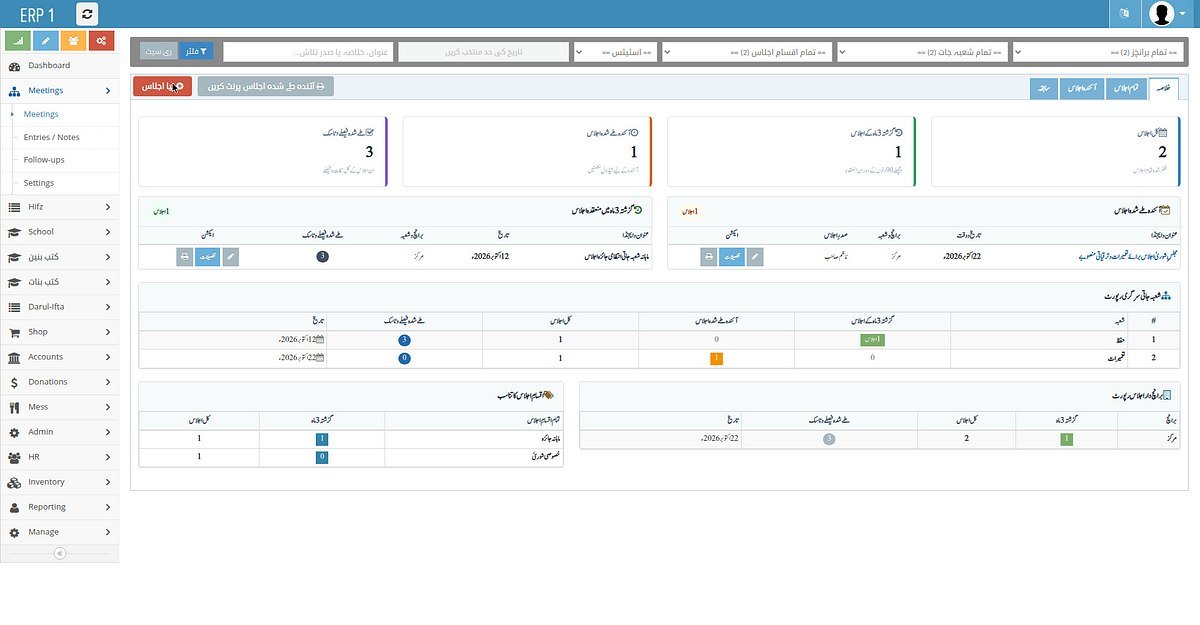Open the orange users shortcut icon

tap(73, 41)
